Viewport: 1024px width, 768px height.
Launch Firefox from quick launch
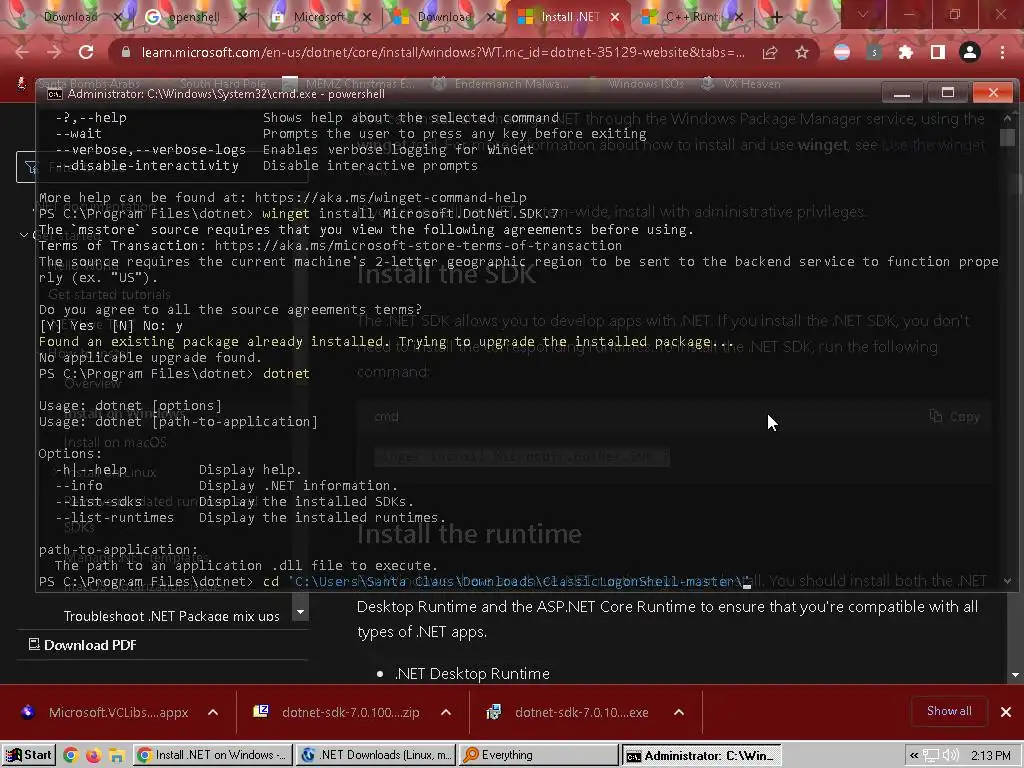tap(93, 756)
